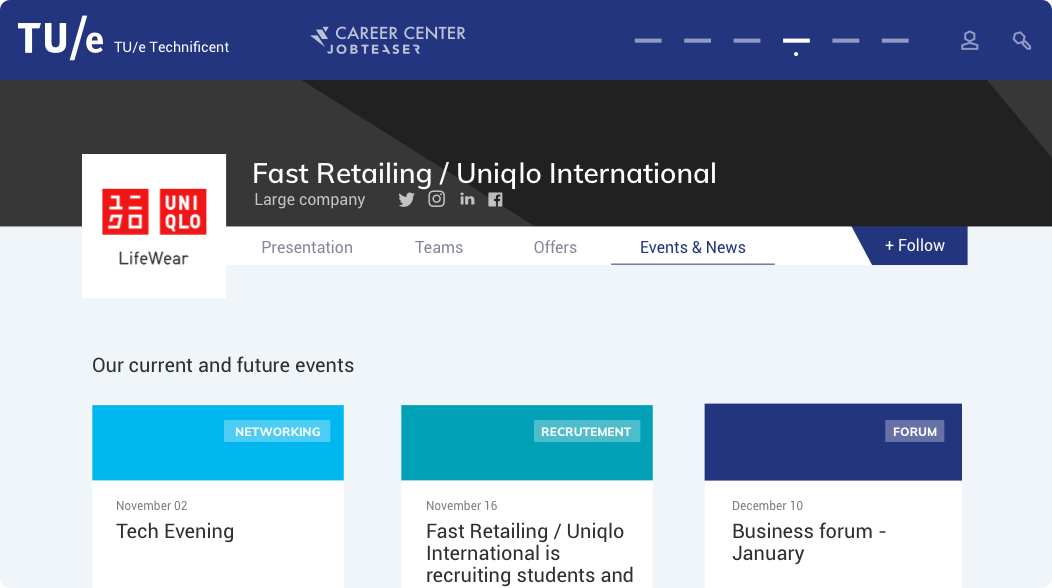
Task: Open the Instagram profile icon
Action: 437,199
